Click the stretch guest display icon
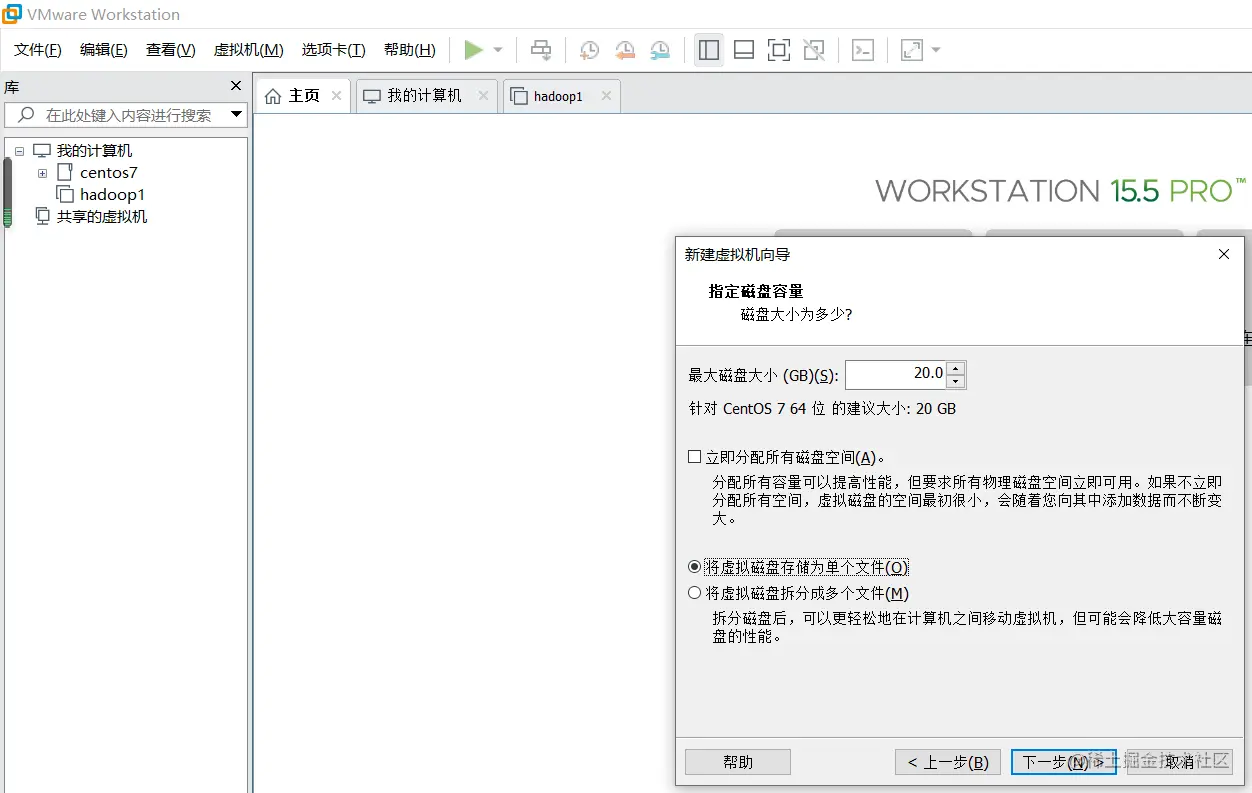 912,50
